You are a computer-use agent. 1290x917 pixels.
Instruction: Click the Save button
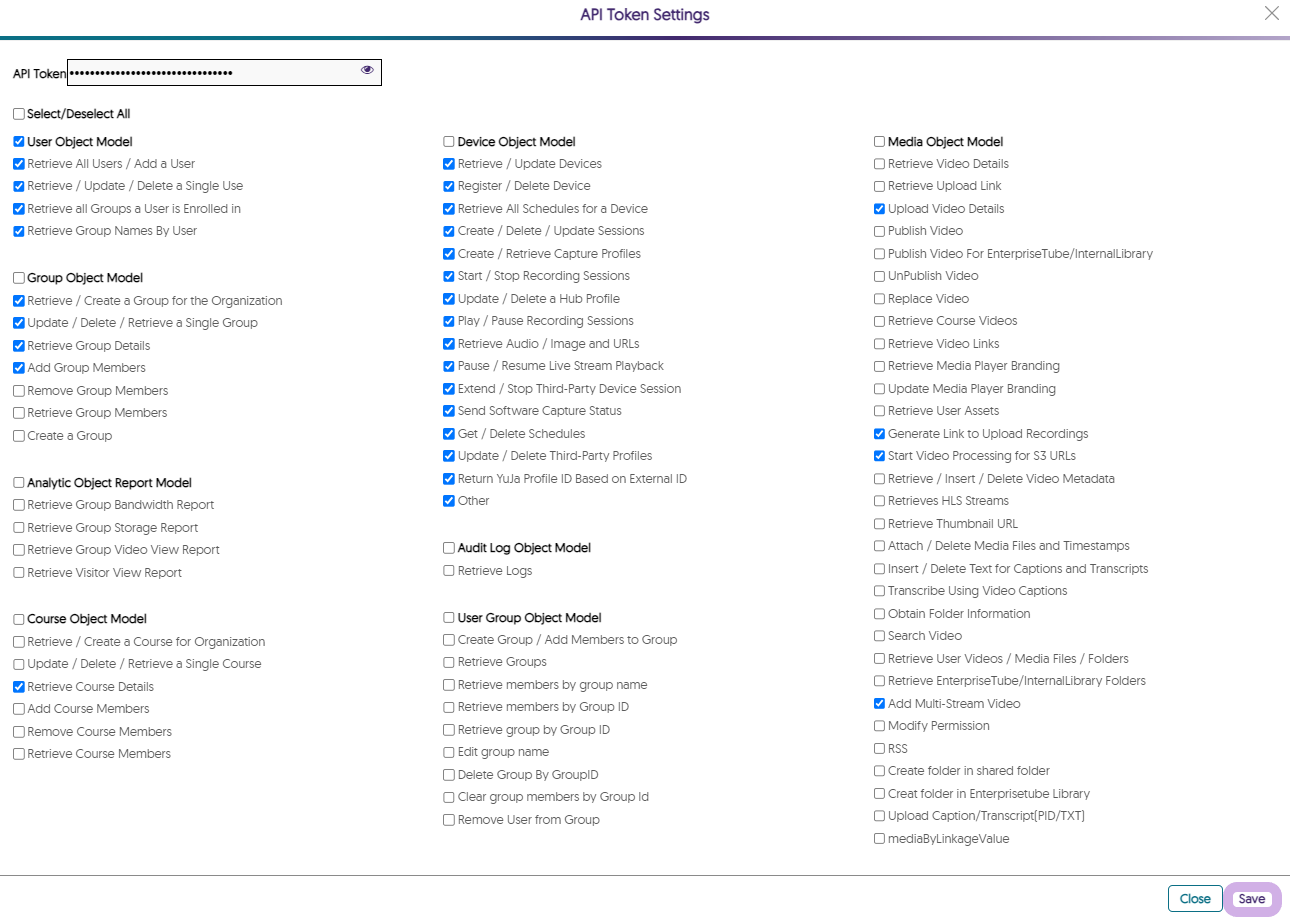click(x=1251, y=899)
